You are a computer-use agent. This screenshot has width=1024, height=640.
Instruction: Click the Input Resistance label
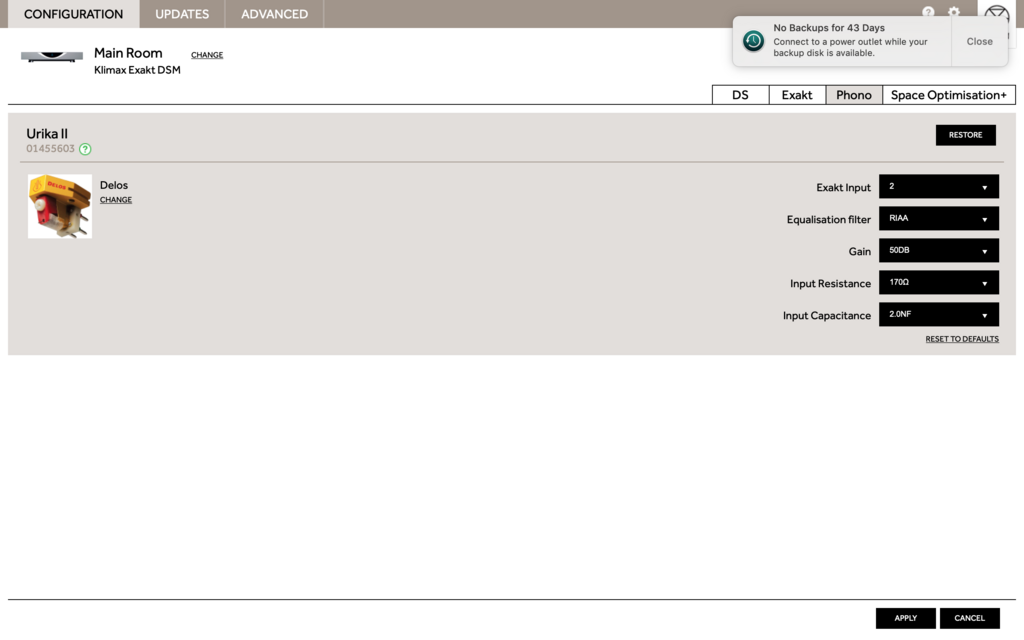[x=830, y=283]
